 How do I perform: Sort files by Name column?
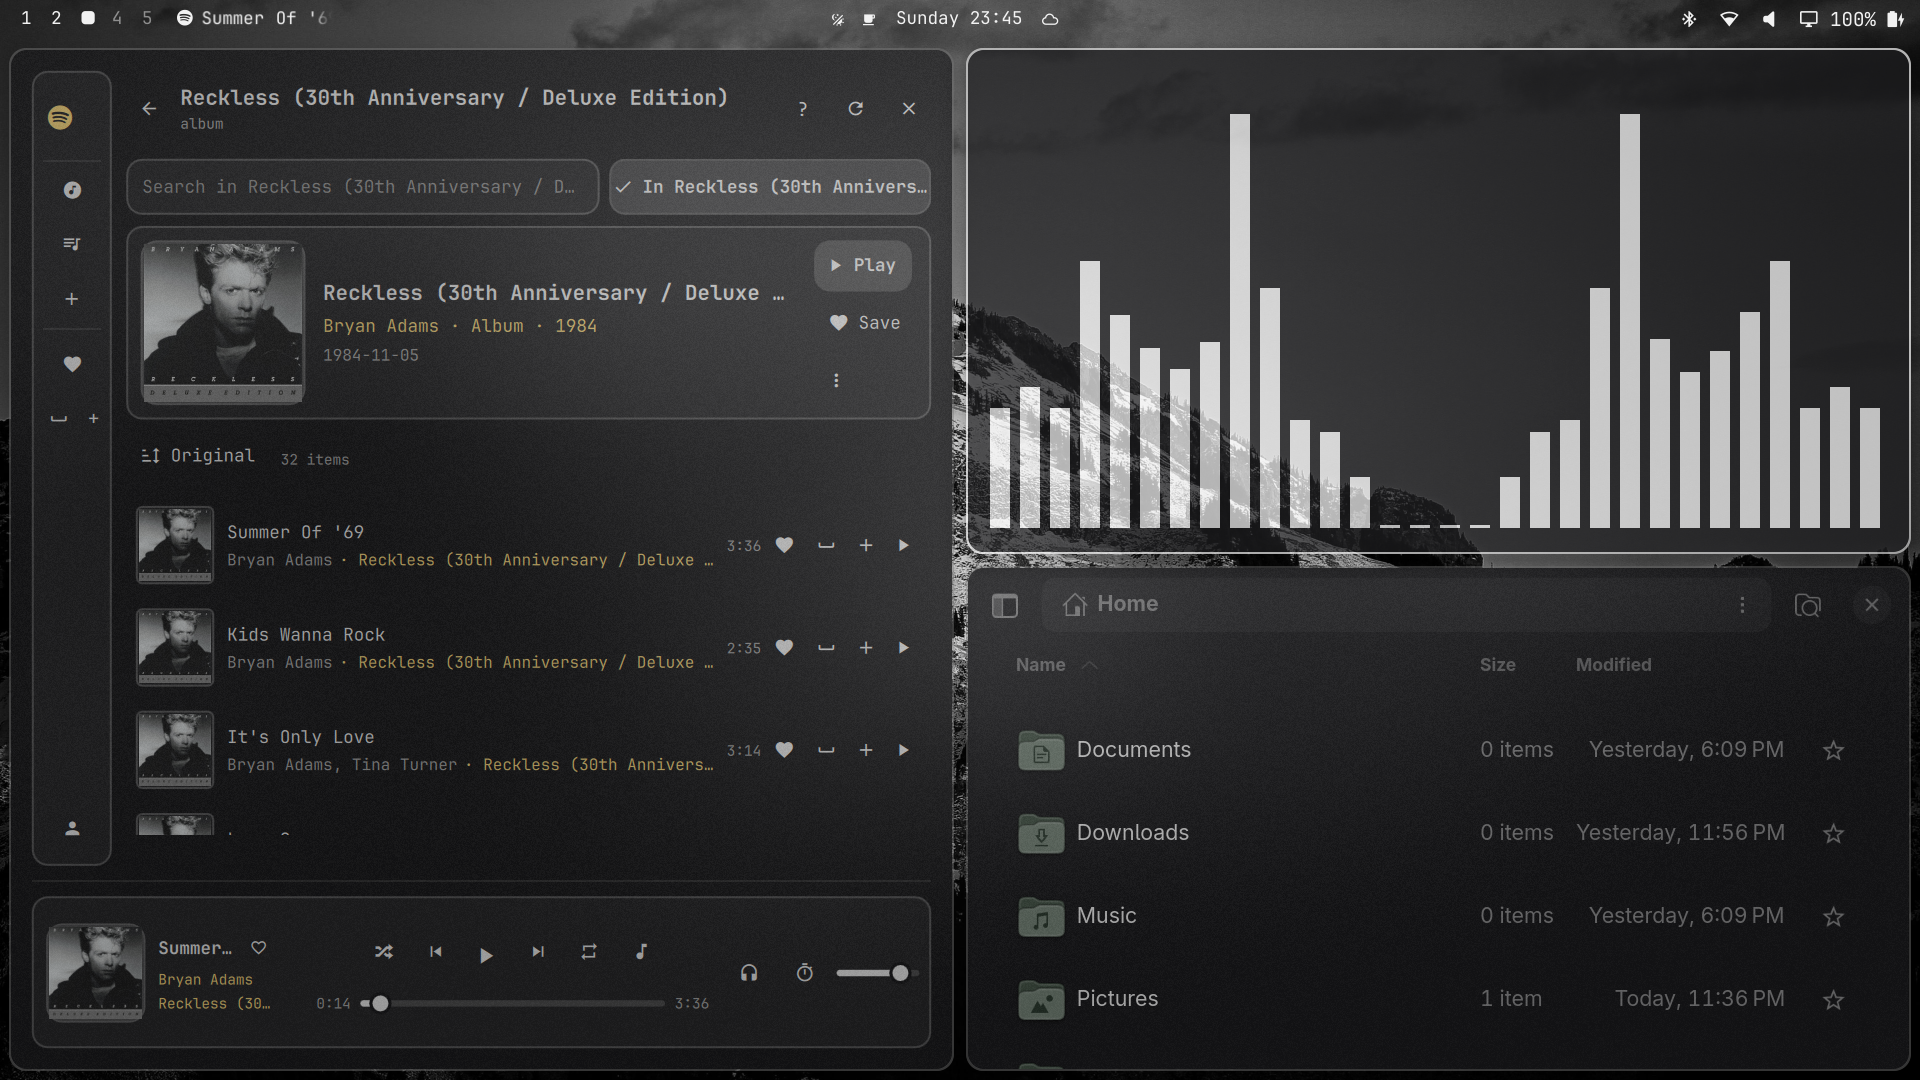click(1041, 665)
